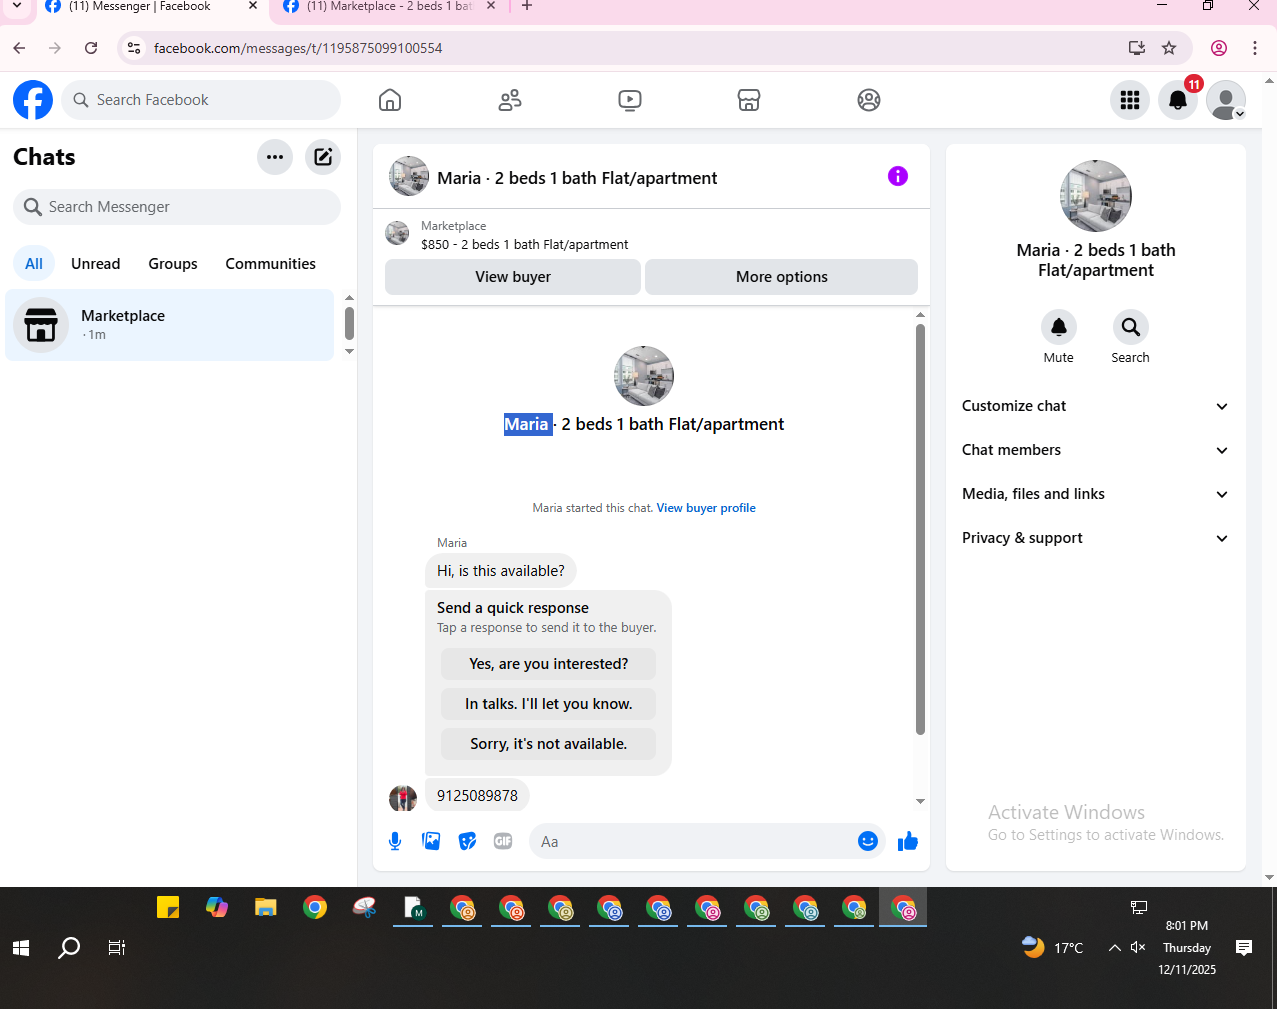Viewport: 1277px width, 1009px height.
Task: Click the large apartment photo in right panel
Action: (1096, 196)
